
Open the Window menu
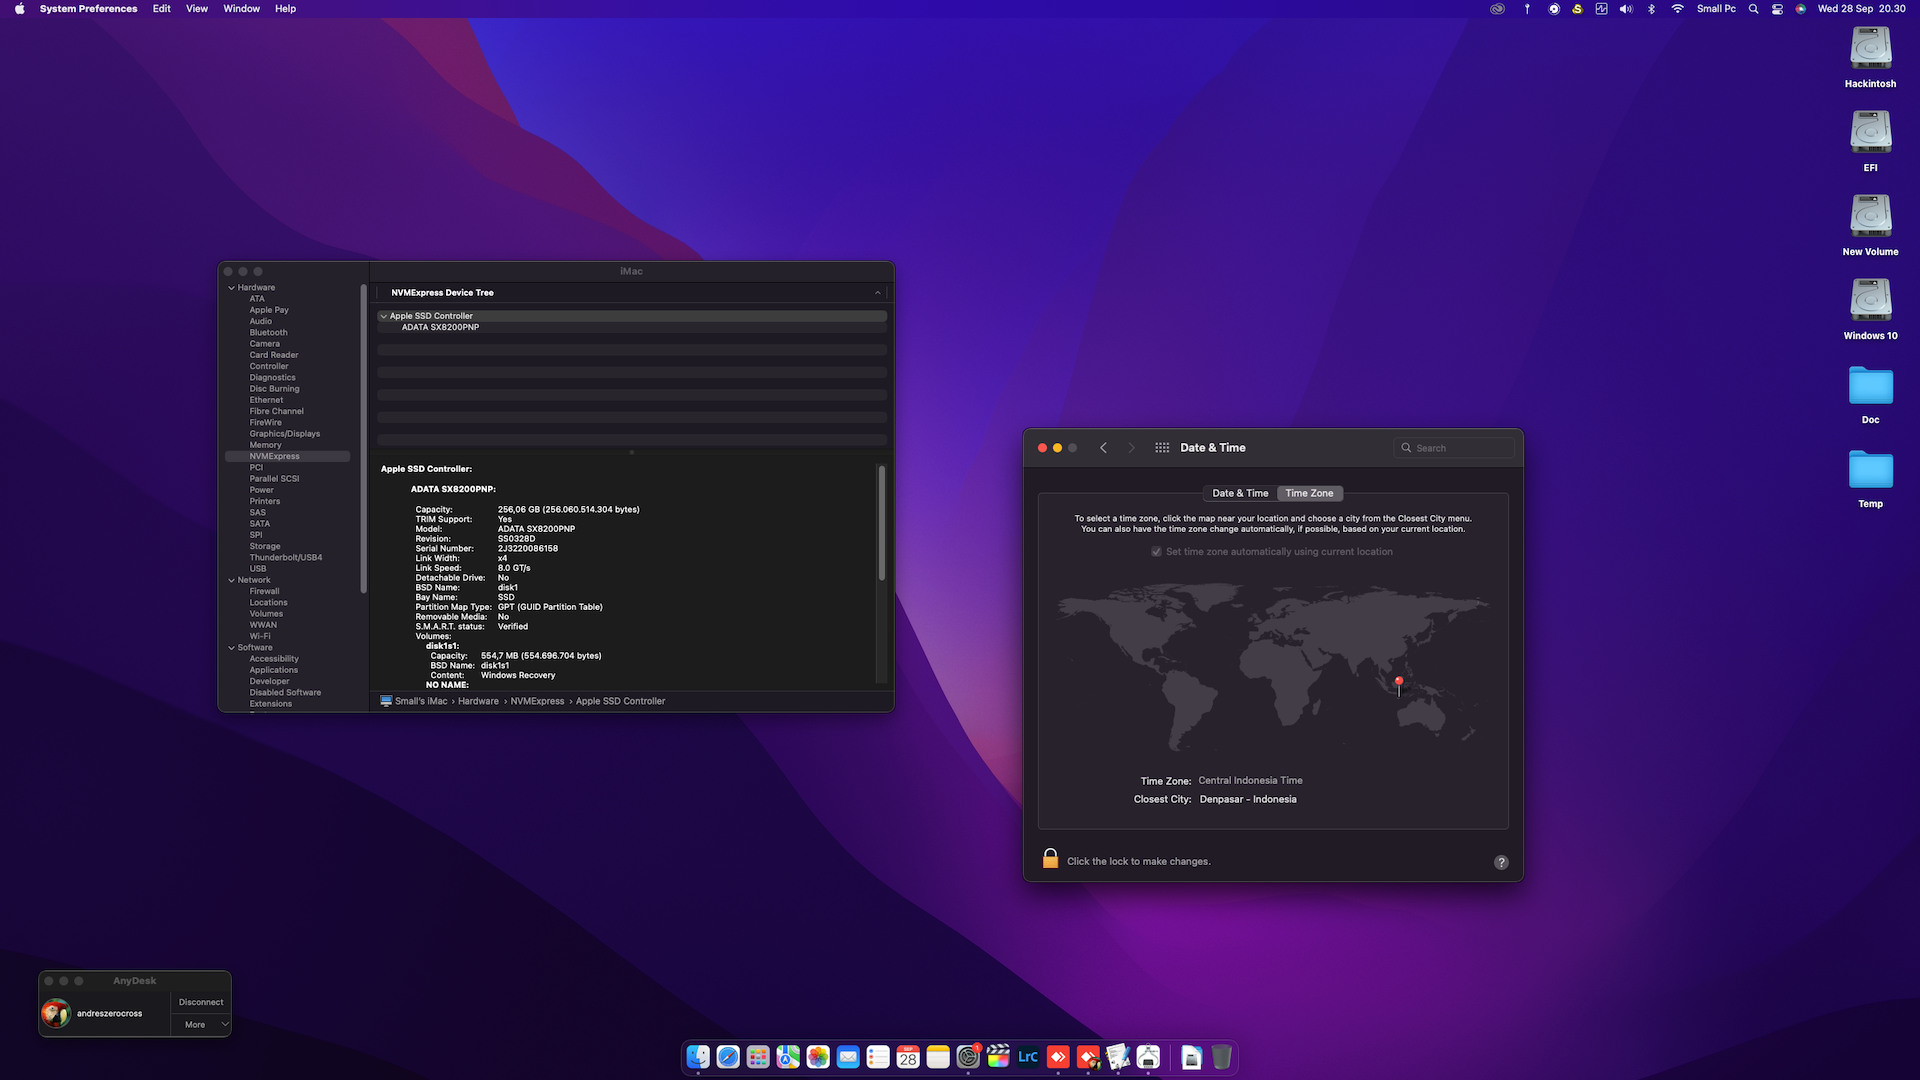click(x=241, y=9)
